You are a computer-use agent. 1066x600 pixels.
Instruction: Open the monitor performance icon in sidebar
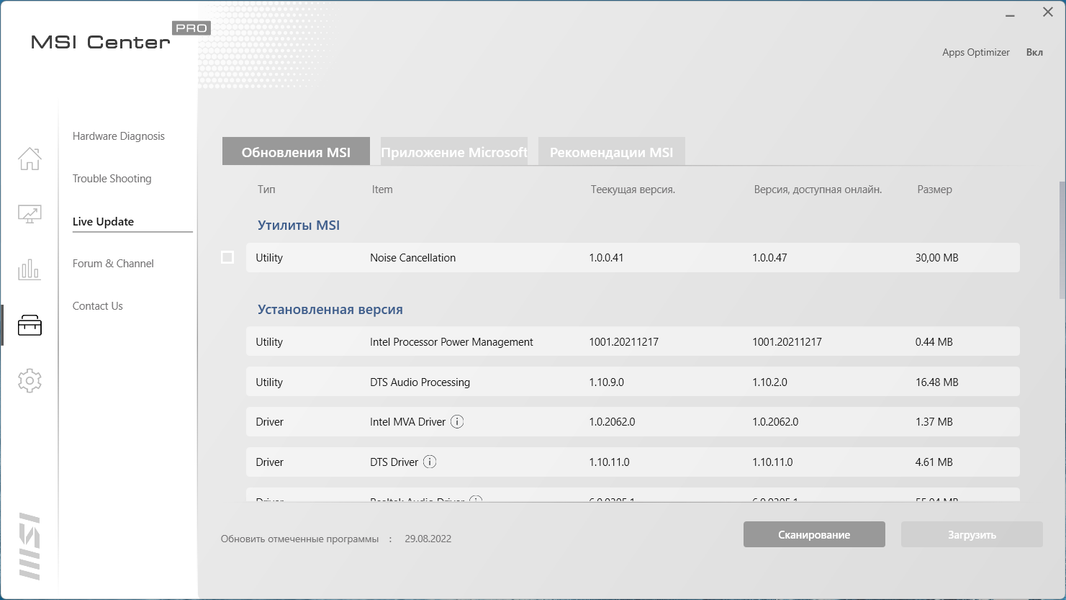(x=29, y=214)
